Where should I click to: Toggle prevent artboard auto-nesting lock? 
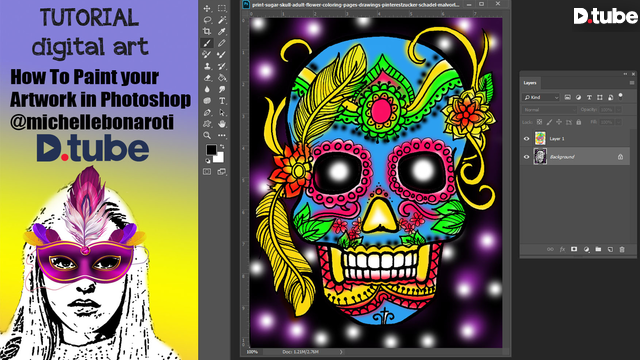(x=569, y=122)
